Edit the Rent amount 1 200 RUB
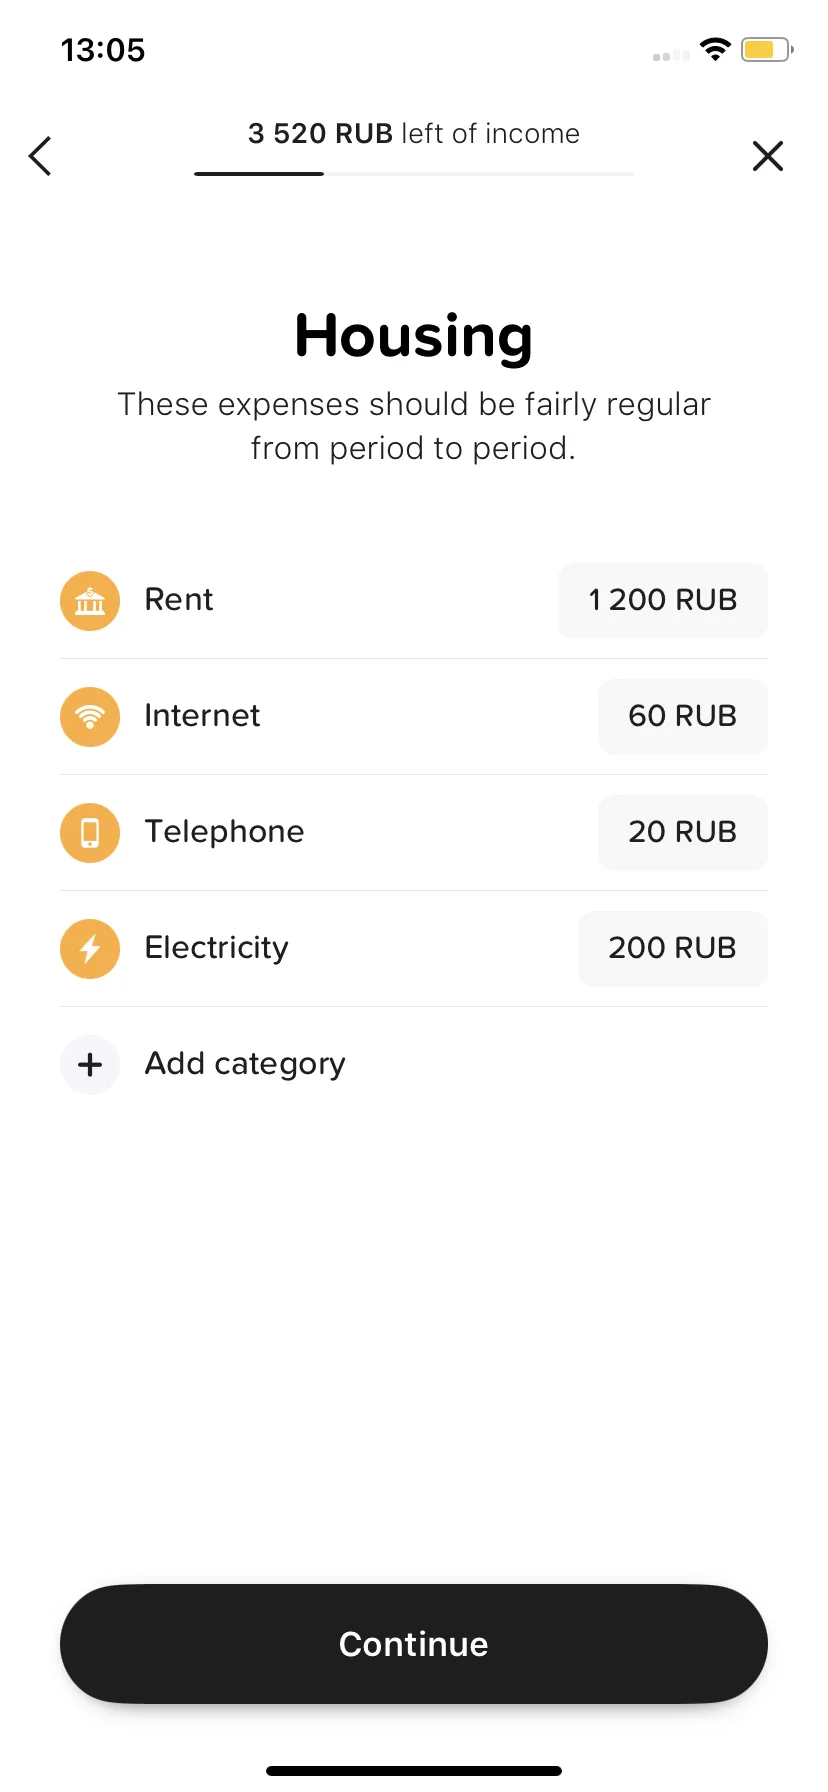This screenshot has width=828, height=1792. pyautogui.click(x=663, y=601)
